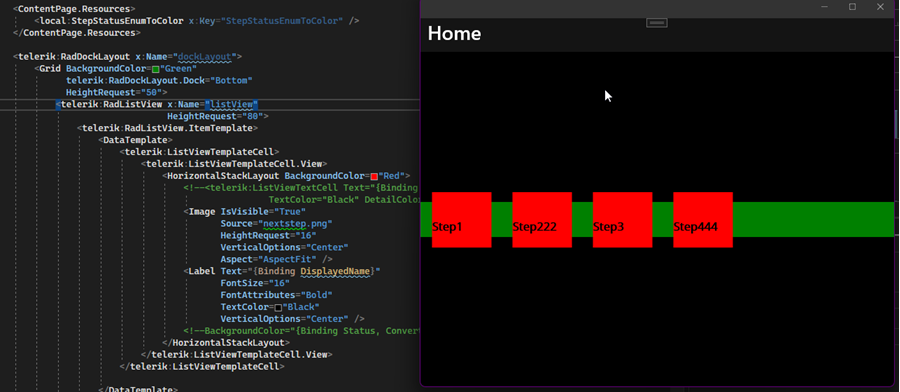This screenshot has height=392, width=900.
Task: Maximize the Home app window
Action: (852, 7)
